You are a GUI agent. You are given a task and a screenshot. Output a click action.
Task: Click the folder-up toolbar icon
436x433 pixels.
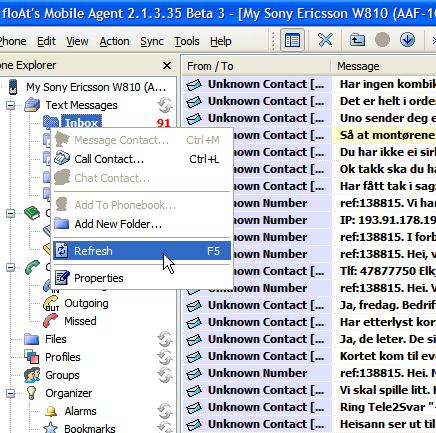pyautogui.click(x=357, y=40)
